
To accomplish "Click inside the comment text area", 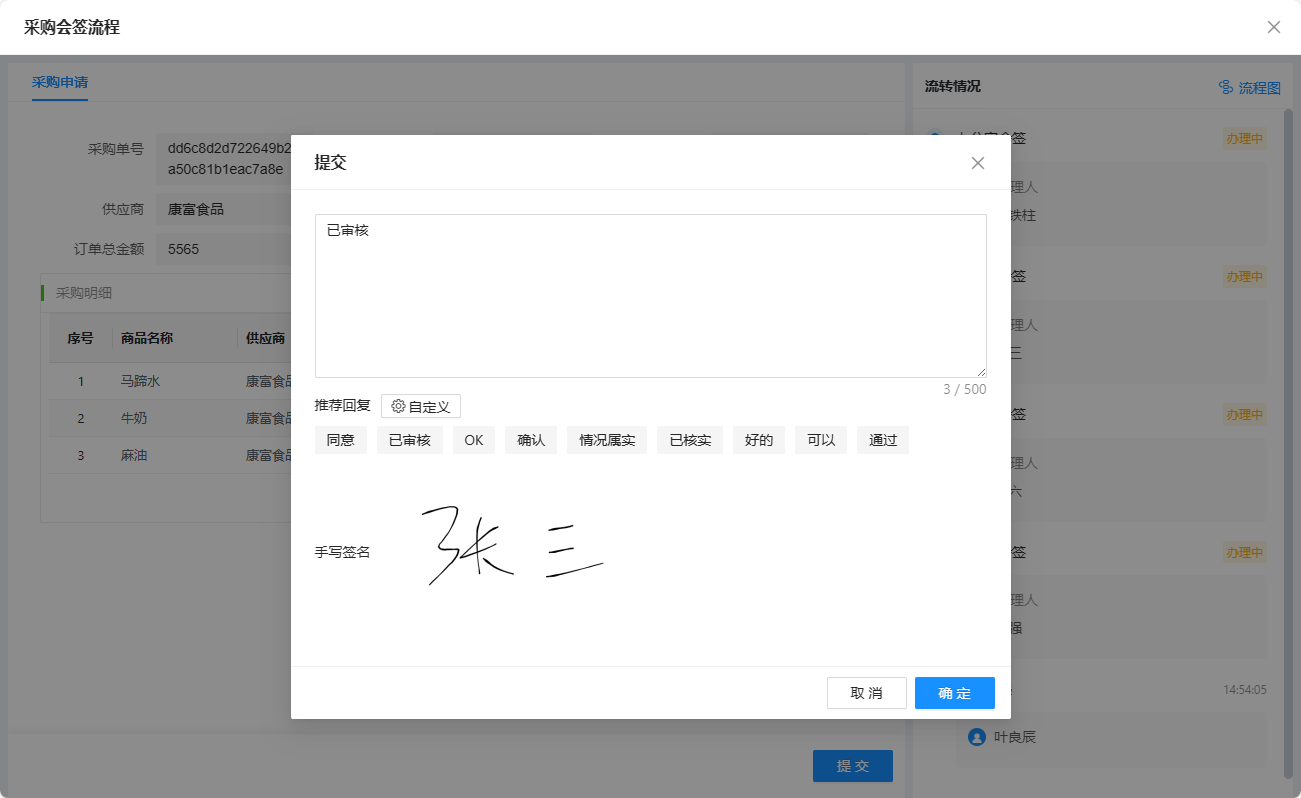I will [x=650, y=295].
